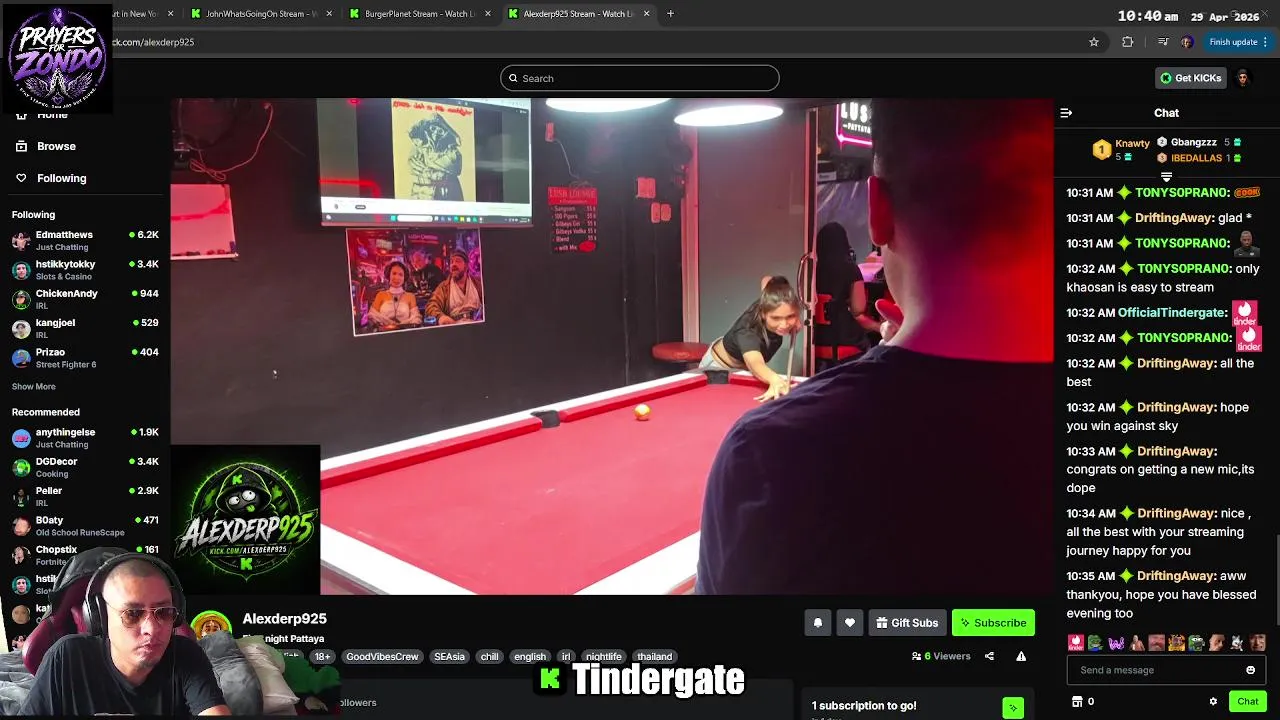Open the hstikkytokky channel in Following
1280x720 pixels.
tap(84, 270)
